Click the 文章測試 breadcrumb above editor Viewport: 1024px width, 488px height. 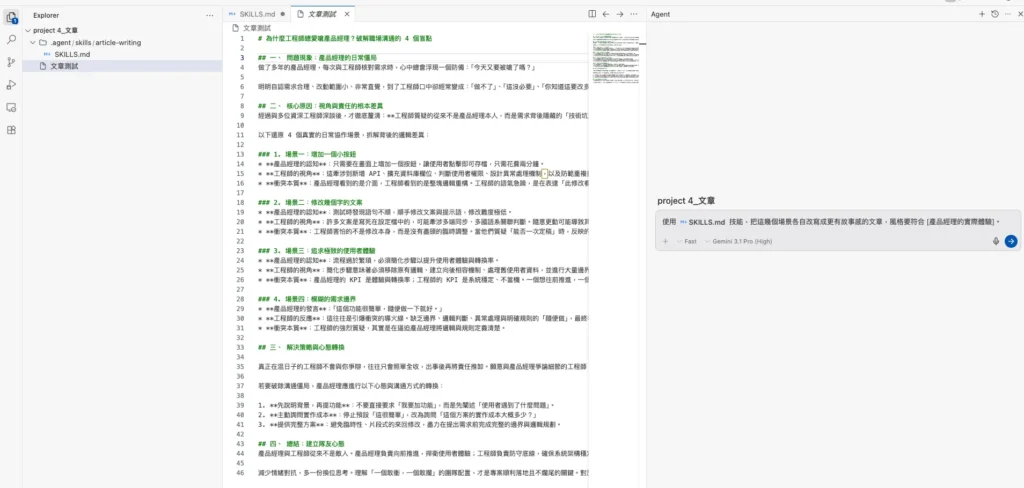pos(251,28)
